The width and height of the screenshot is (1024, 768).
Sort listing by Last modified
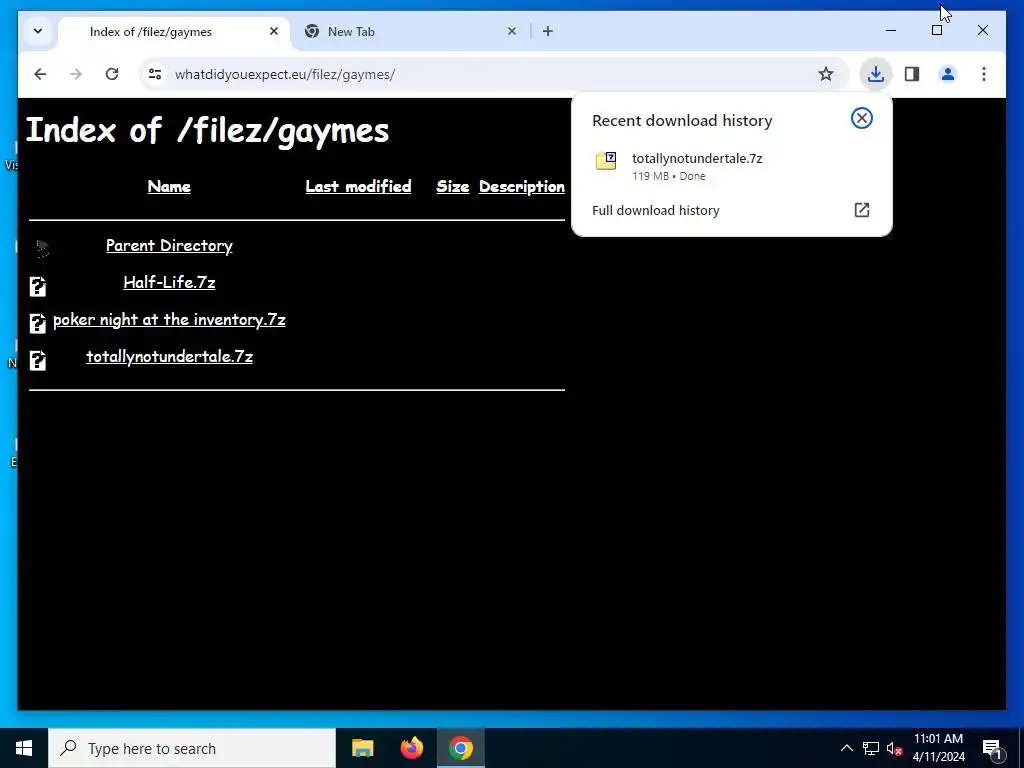(358, 187)
